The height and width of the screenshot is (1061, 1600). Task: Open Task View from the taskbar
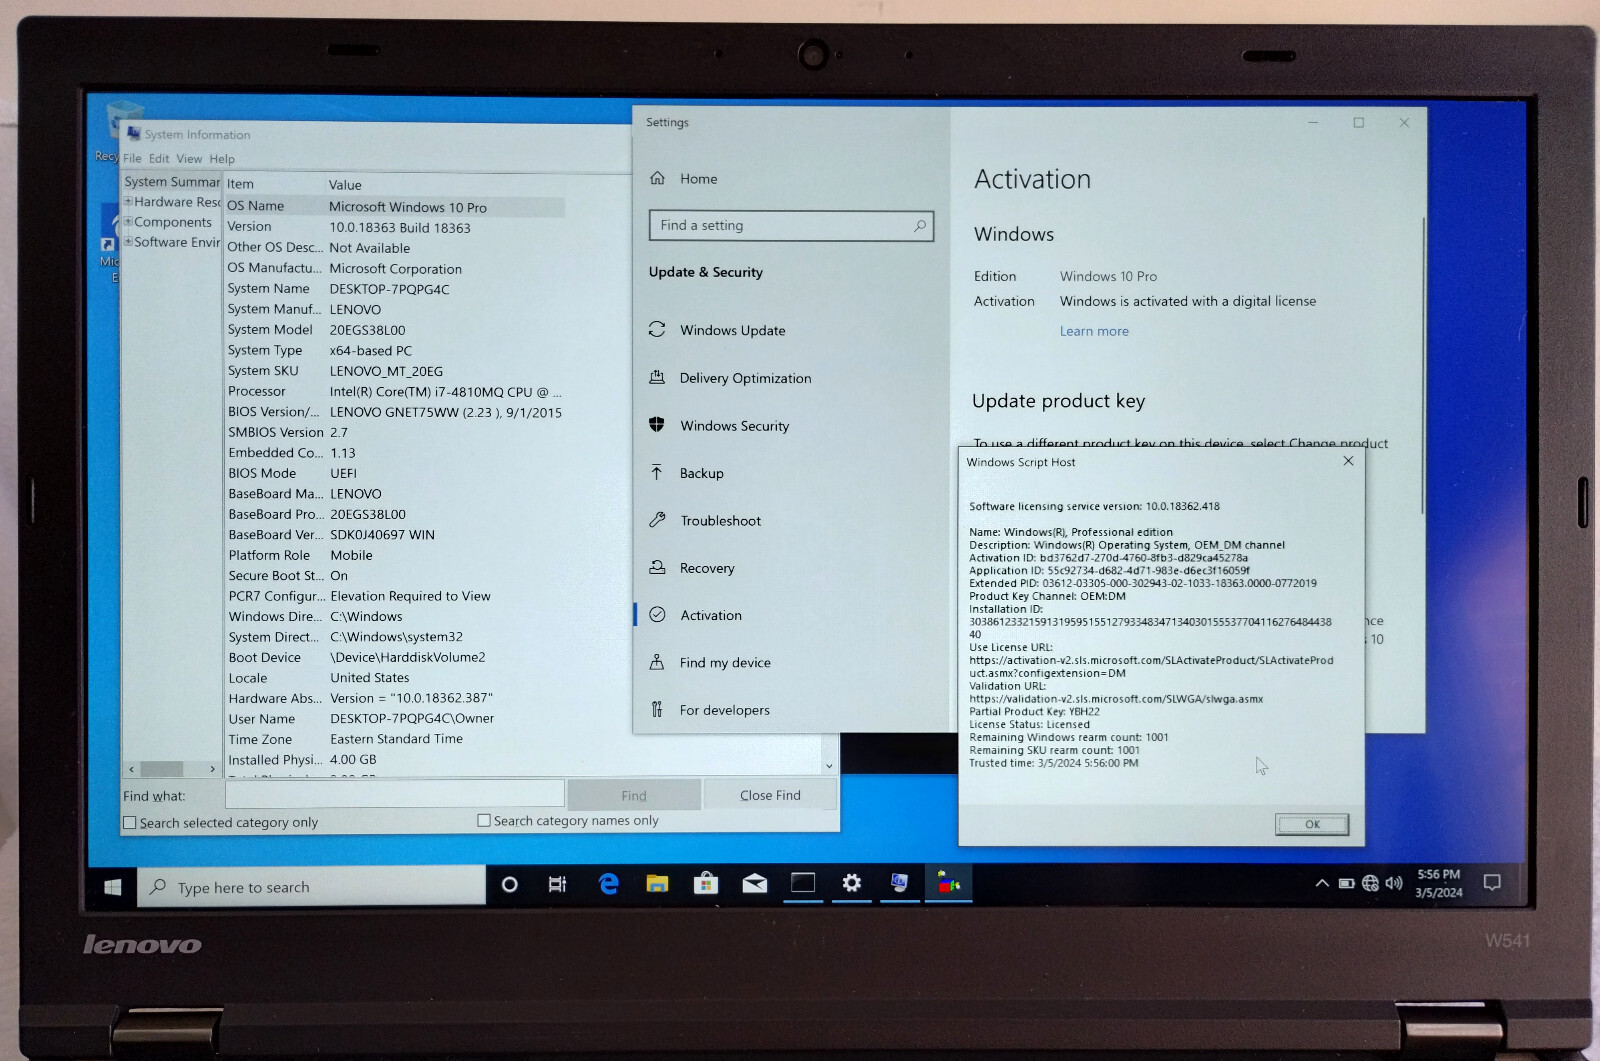tap(558, 884)
